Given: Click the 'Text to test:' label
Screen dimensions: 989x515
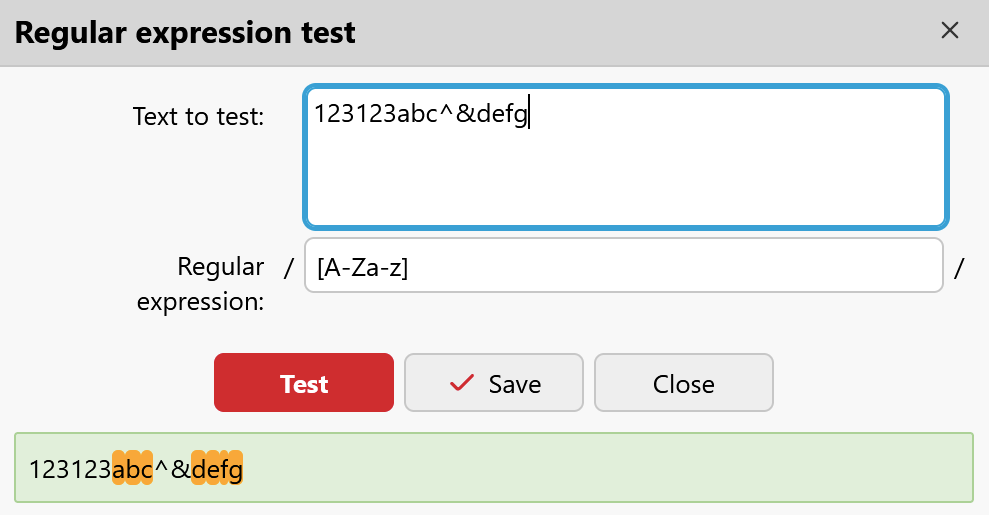Looking at the screenshot, I should (x=198, y=117).
